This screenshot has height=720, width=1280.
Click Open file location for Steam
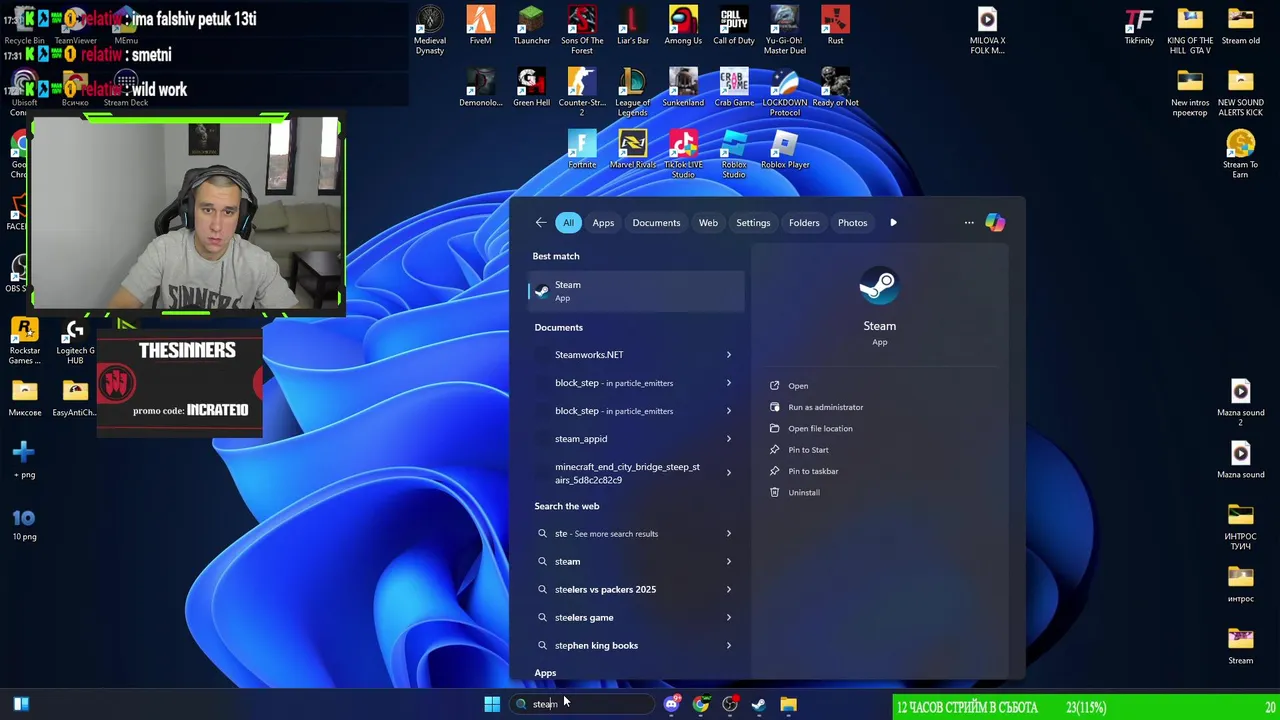click(x=820, y=428)
